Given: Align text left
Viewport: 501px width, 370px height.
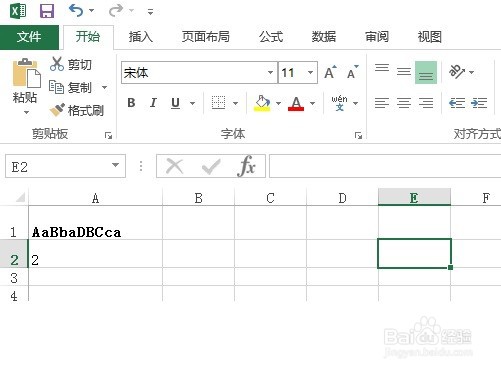Looking at the screenshot, I should 382,103.
